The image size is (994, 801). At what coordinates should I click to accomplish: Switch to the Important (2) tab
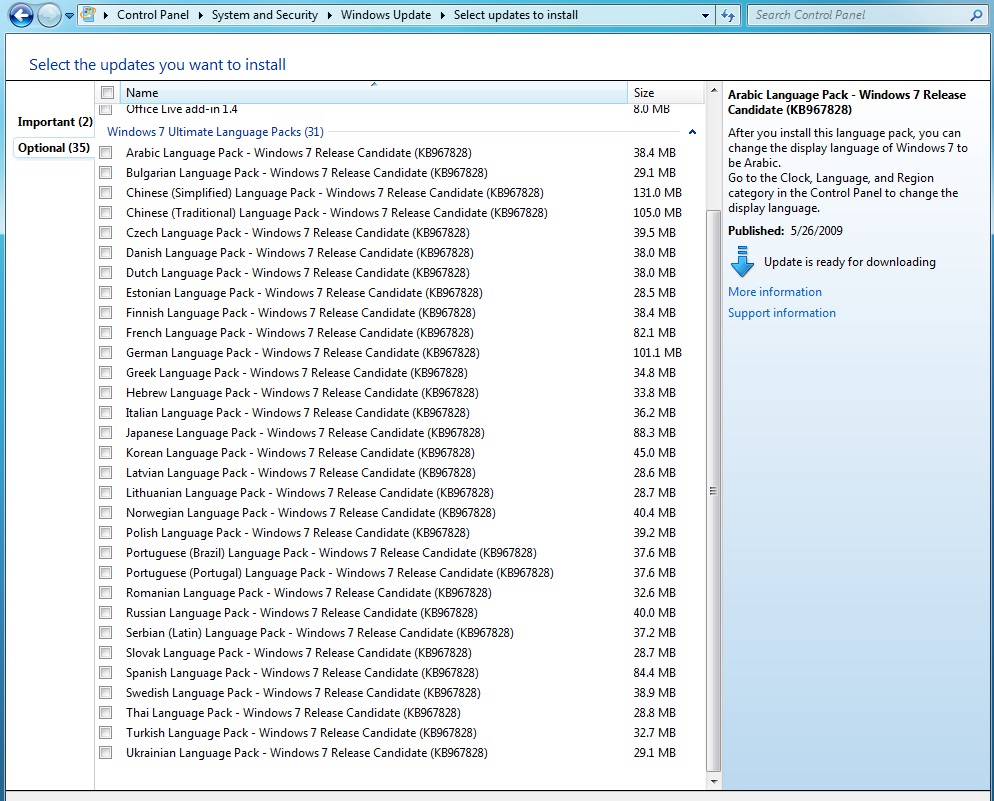(54, 122)
